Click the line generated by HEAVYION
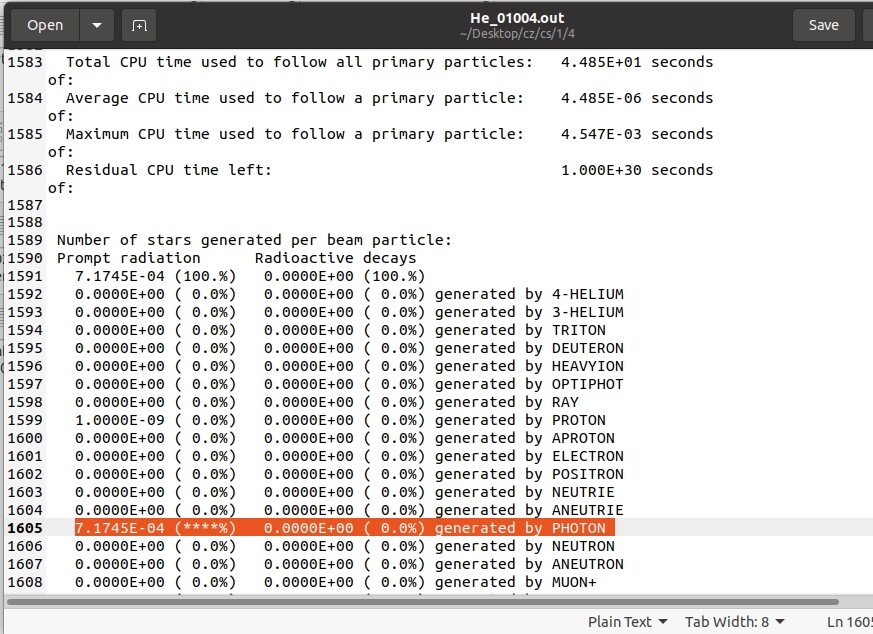 349,366
